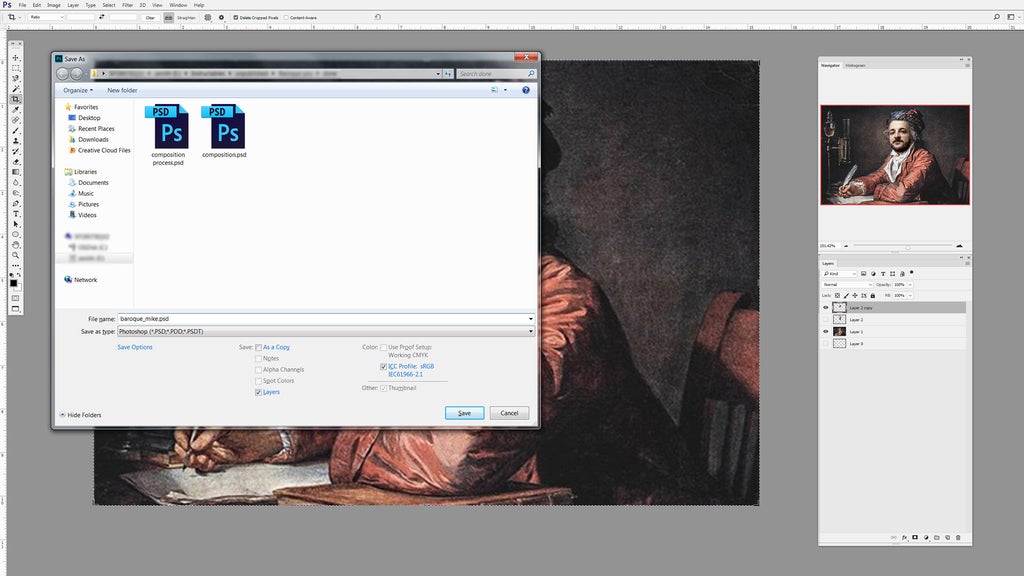The image size is (1024, 576).
Task: Select the Clone Stamp tool
Action: click(16, 141)
